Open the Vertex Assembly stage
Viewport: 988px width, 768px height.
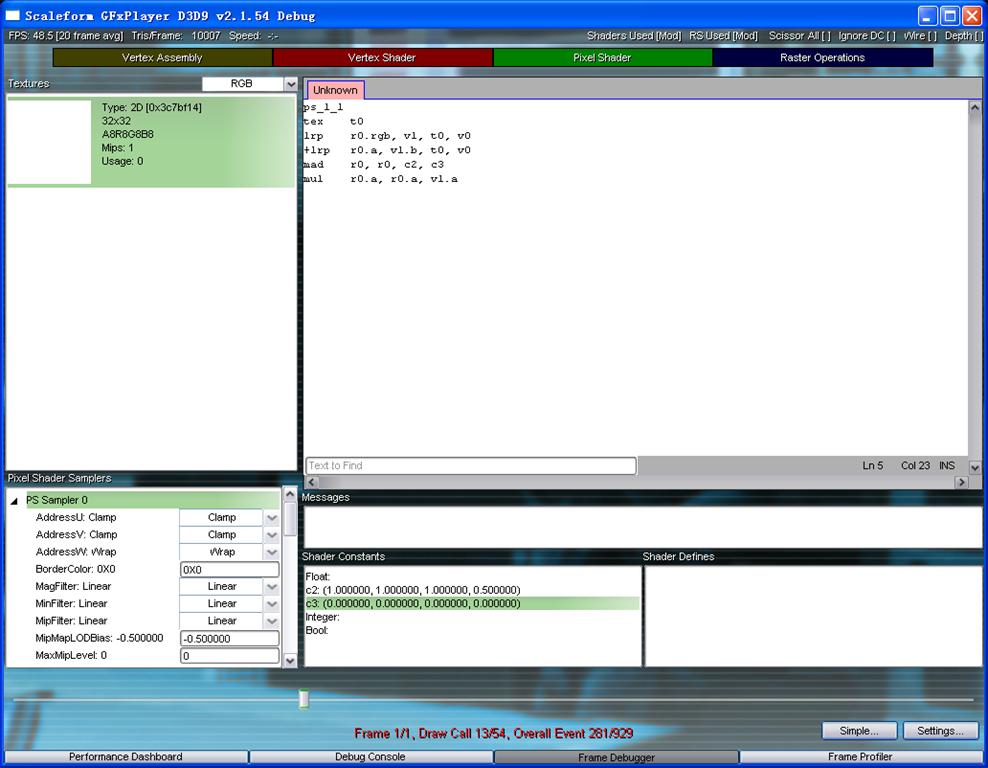tap(163, 57)
